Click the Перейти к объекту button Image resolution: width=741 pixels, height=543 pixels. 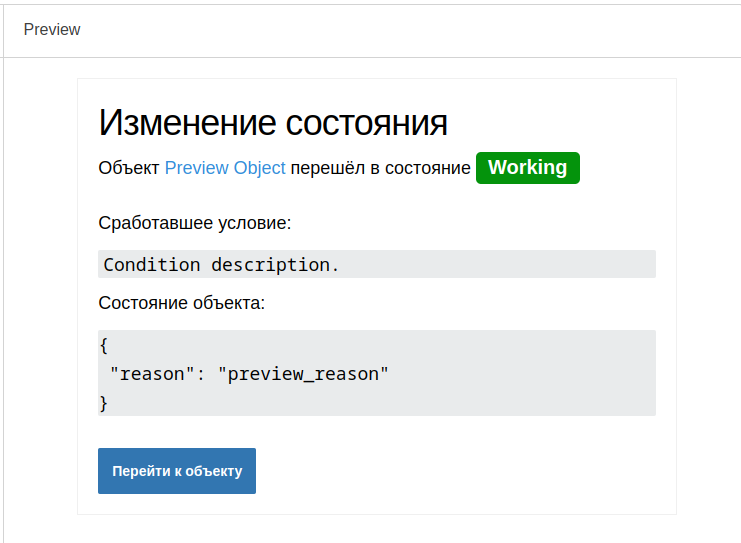coord(177,471)
